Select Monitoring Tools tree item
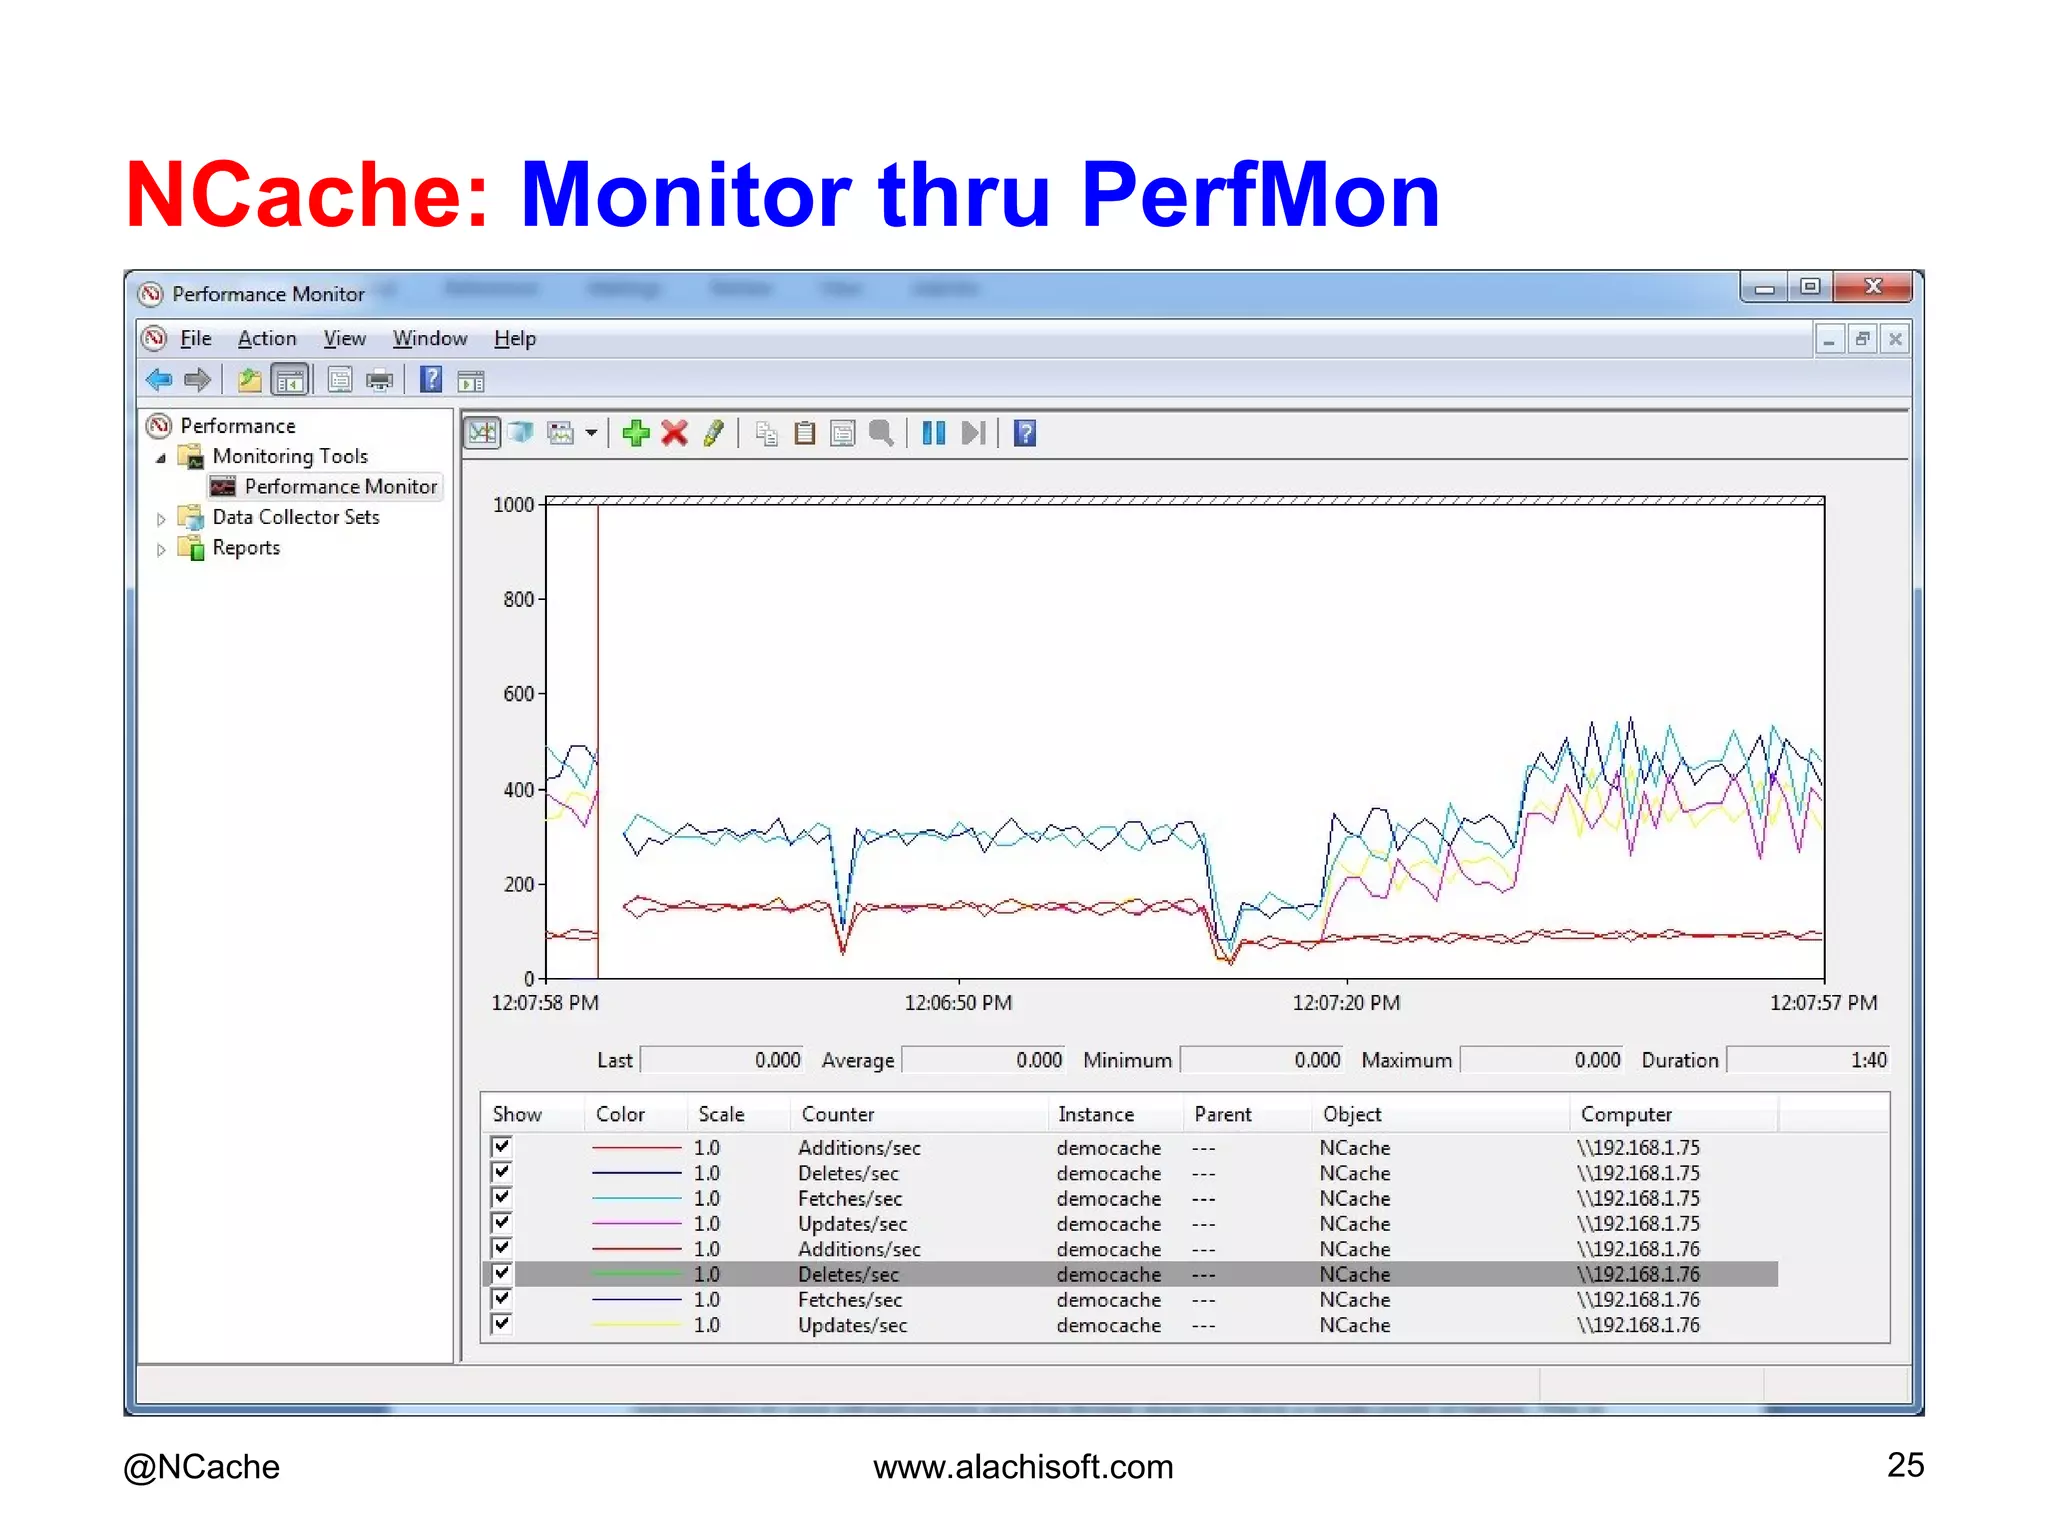This screenshot has height=1536, width=2048. [290, 456]
